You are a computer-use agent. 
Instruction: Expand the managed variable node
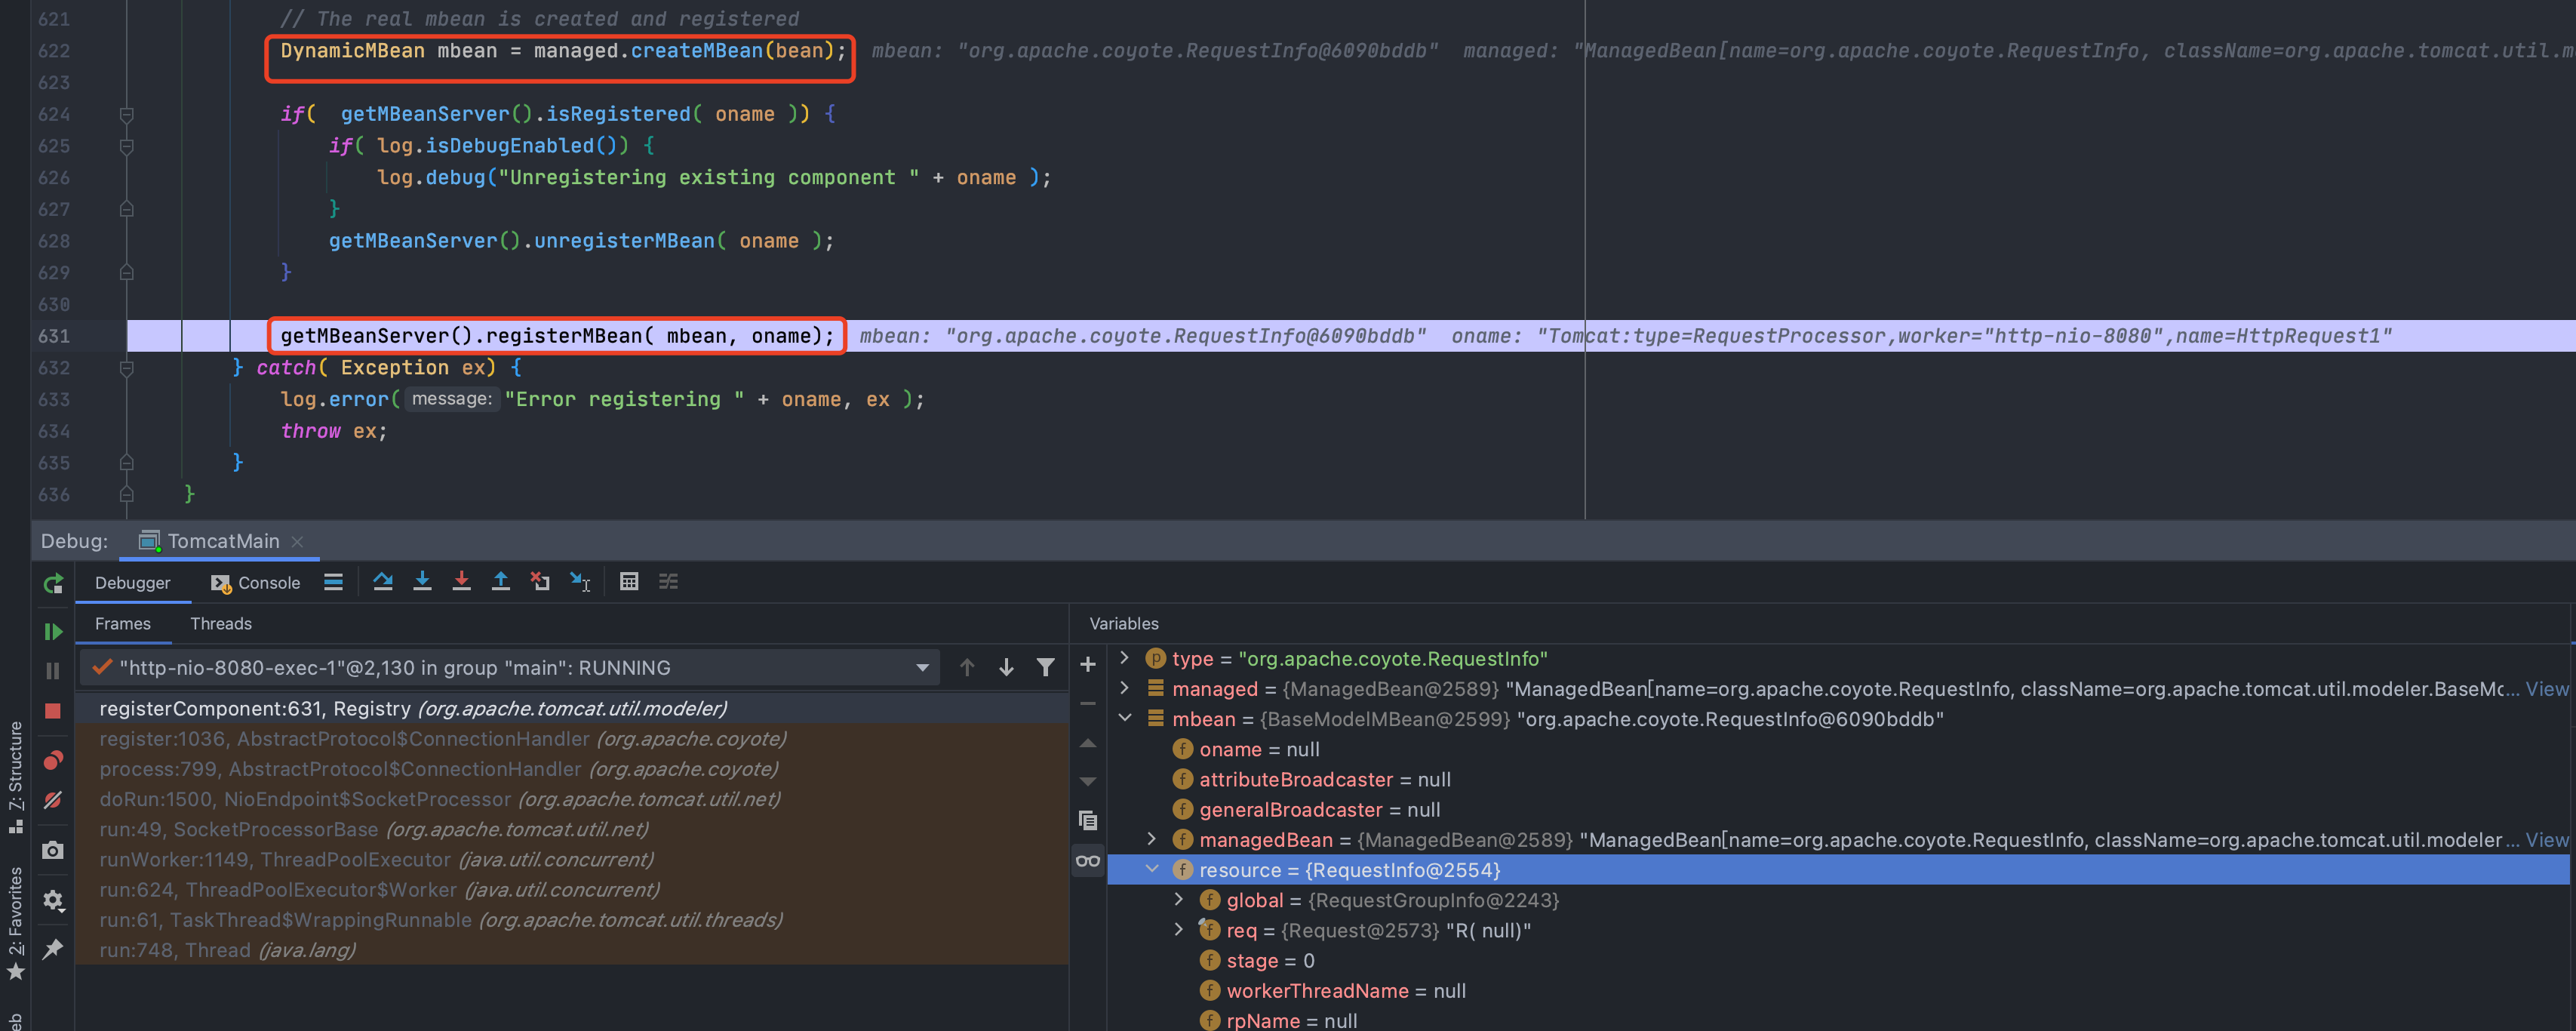pos(1124,688)
